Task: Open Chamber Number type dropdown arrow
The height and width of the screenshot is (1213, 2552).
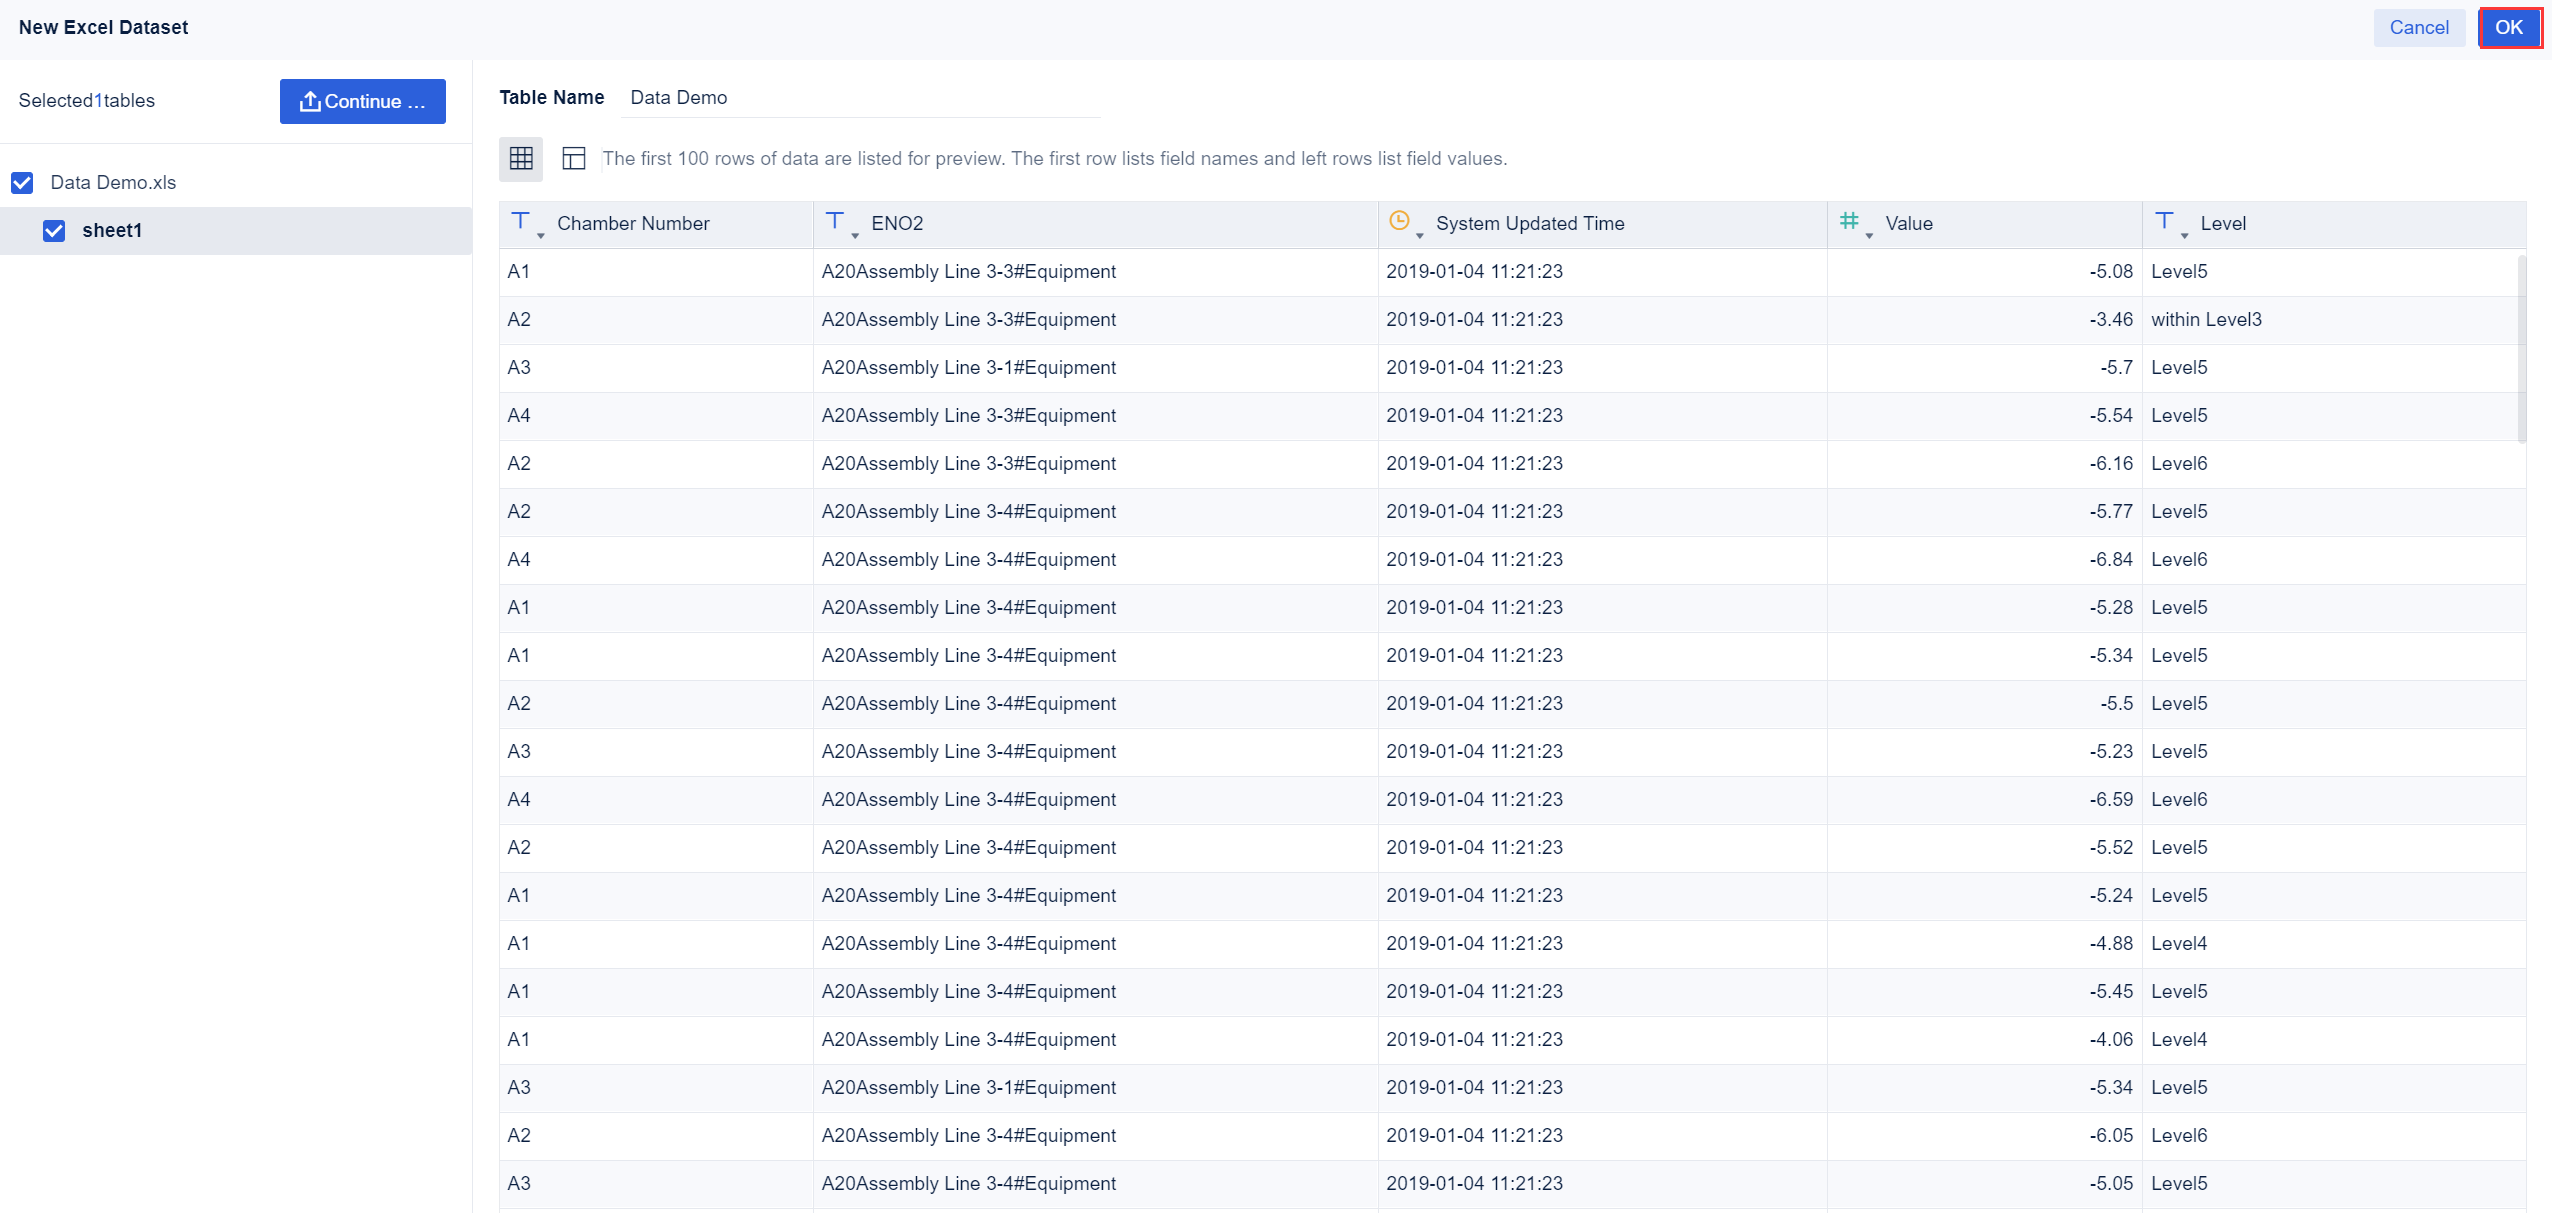Action: click(541, 236)
